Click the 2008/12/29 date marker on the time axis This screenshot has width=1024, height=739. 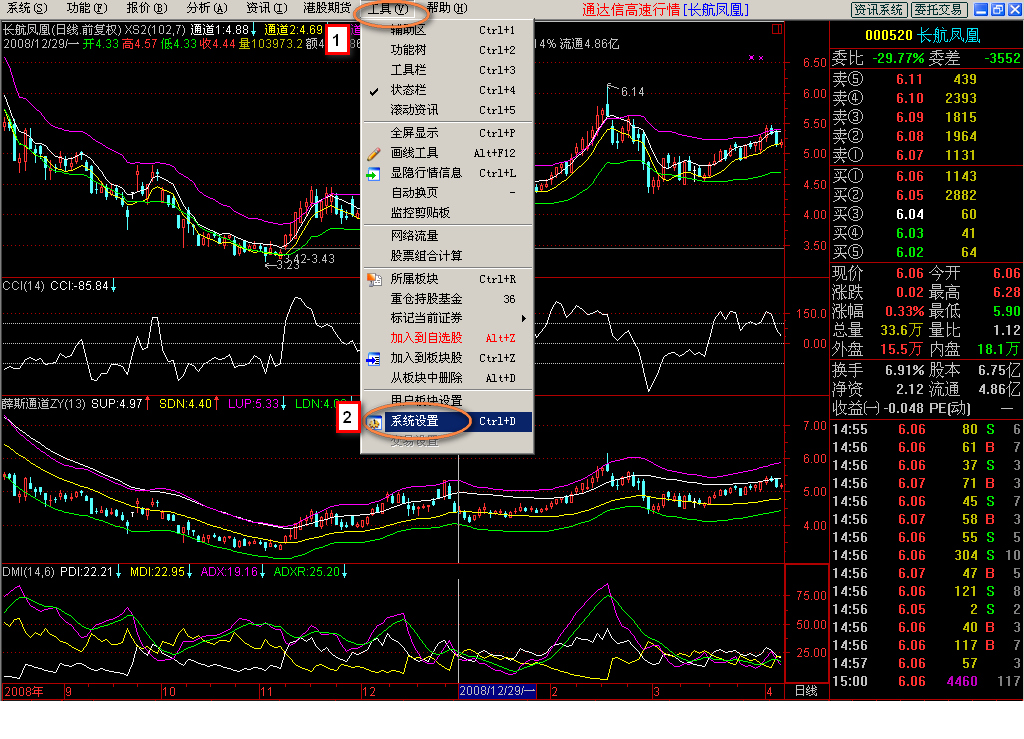(498, 691)
